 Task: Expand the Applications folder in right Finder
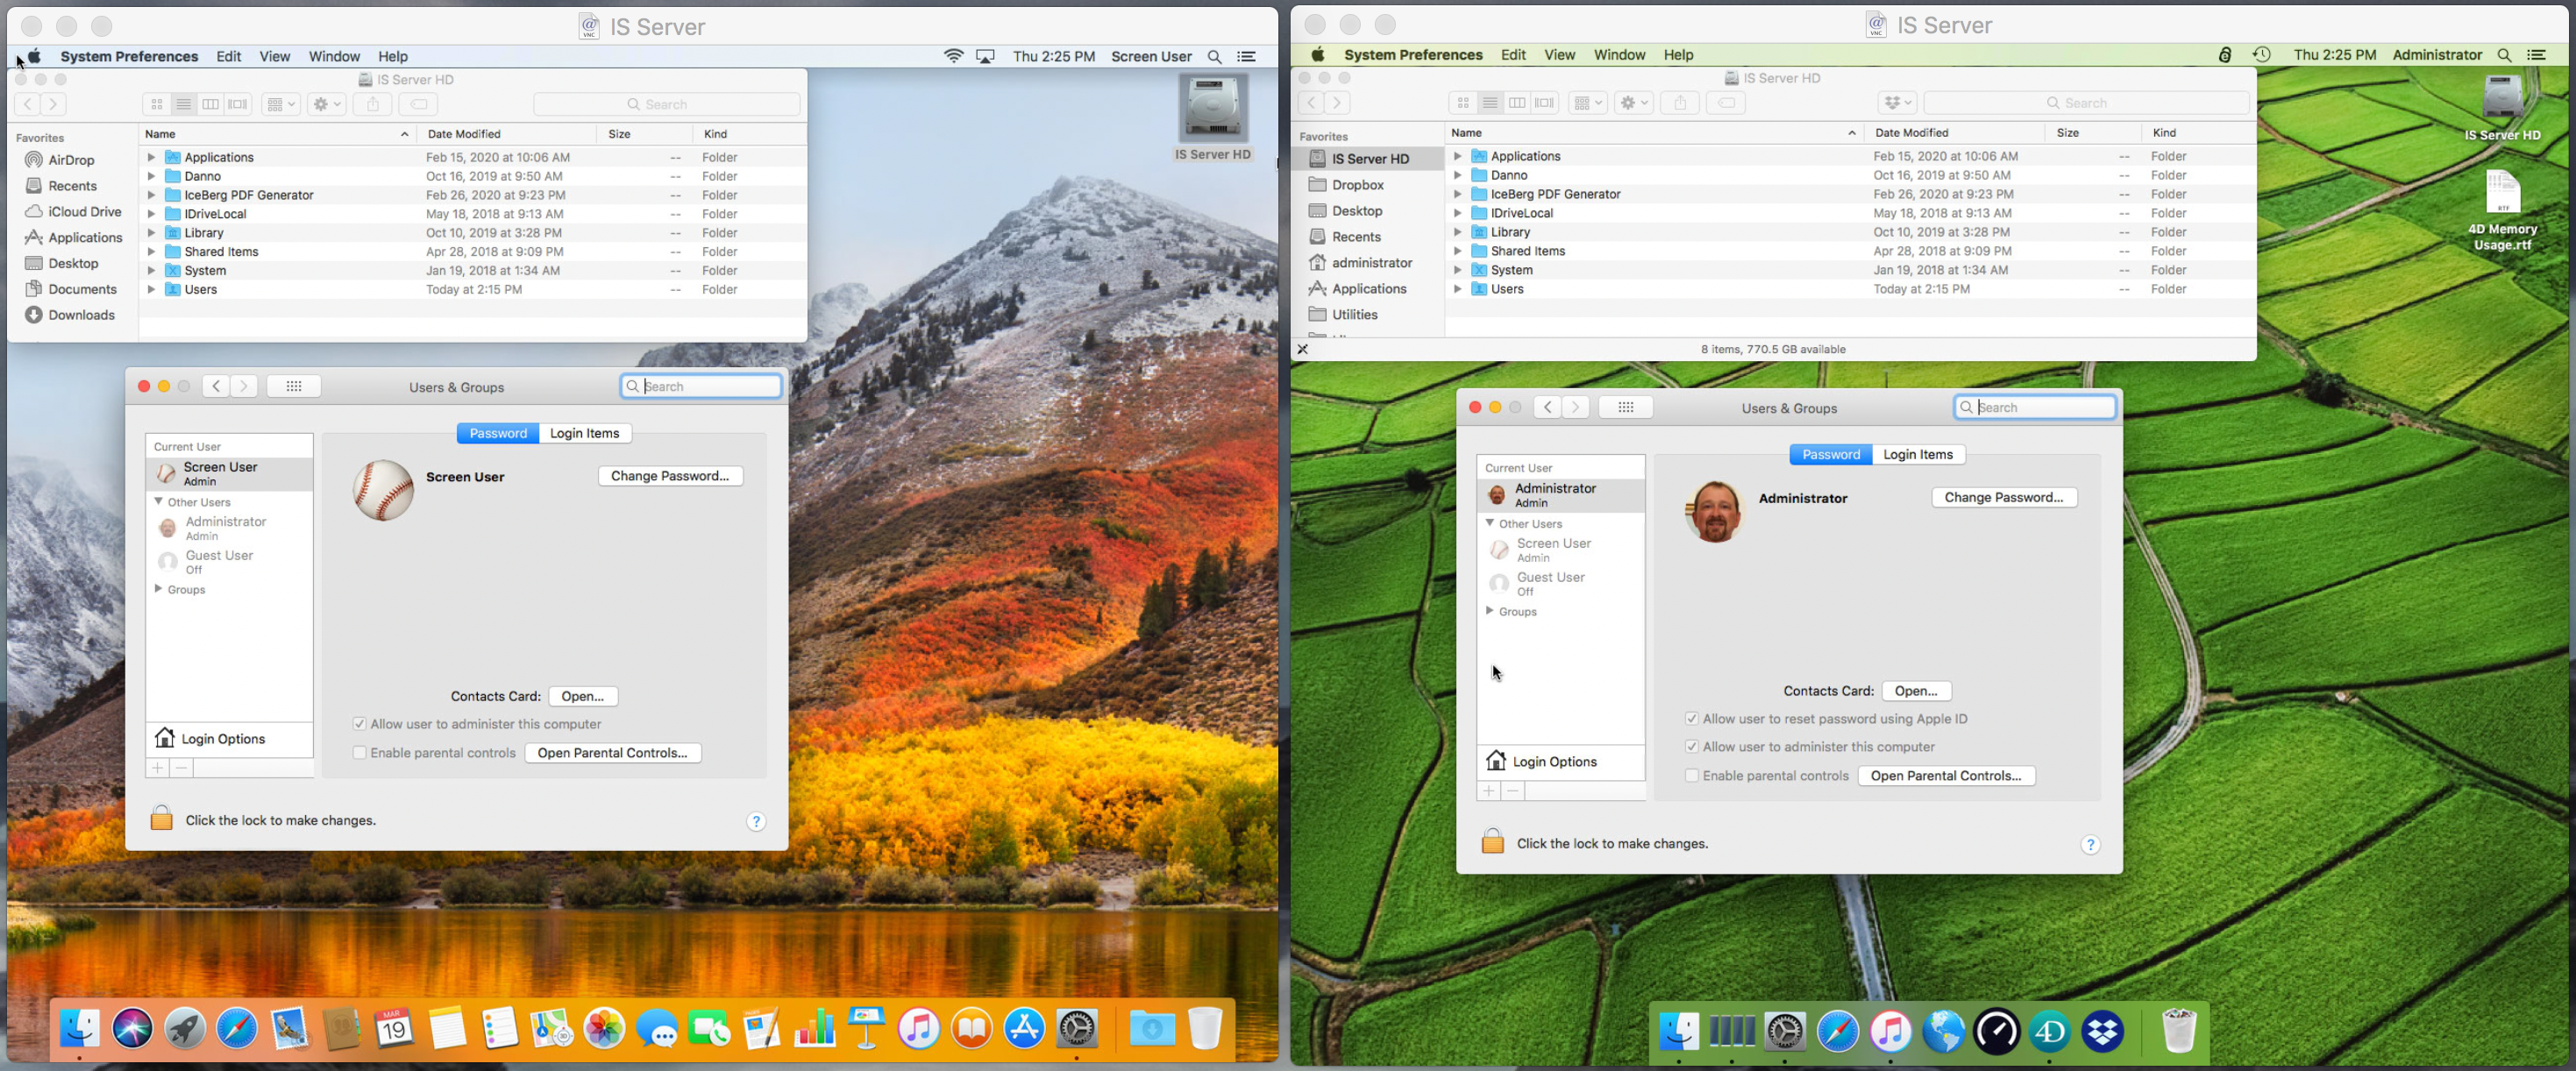pos(1457,156)
